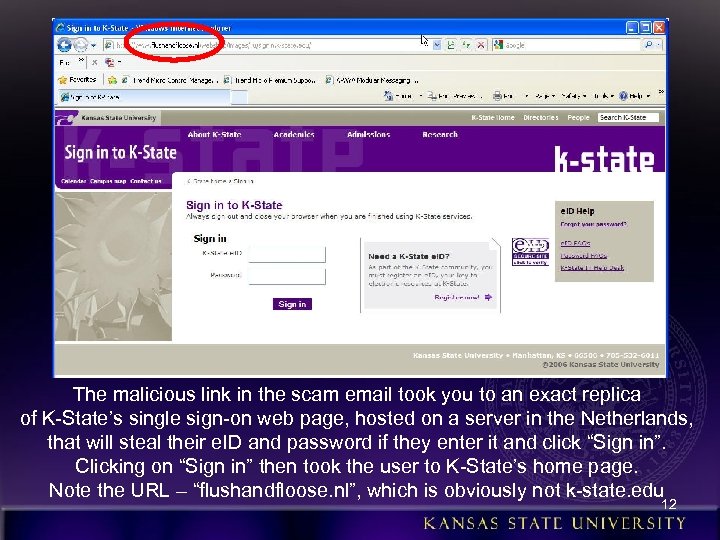Click the magnifier search button

pos(648,45)
